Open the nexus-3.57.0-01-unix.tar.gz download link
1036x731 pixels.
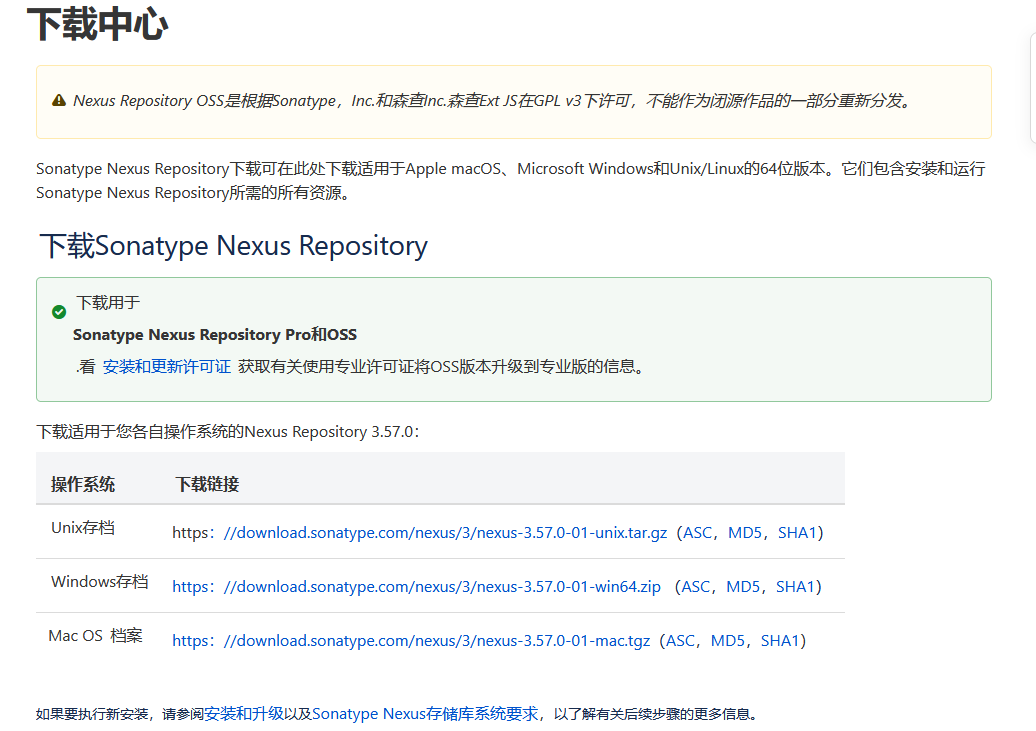pos(445,533)
